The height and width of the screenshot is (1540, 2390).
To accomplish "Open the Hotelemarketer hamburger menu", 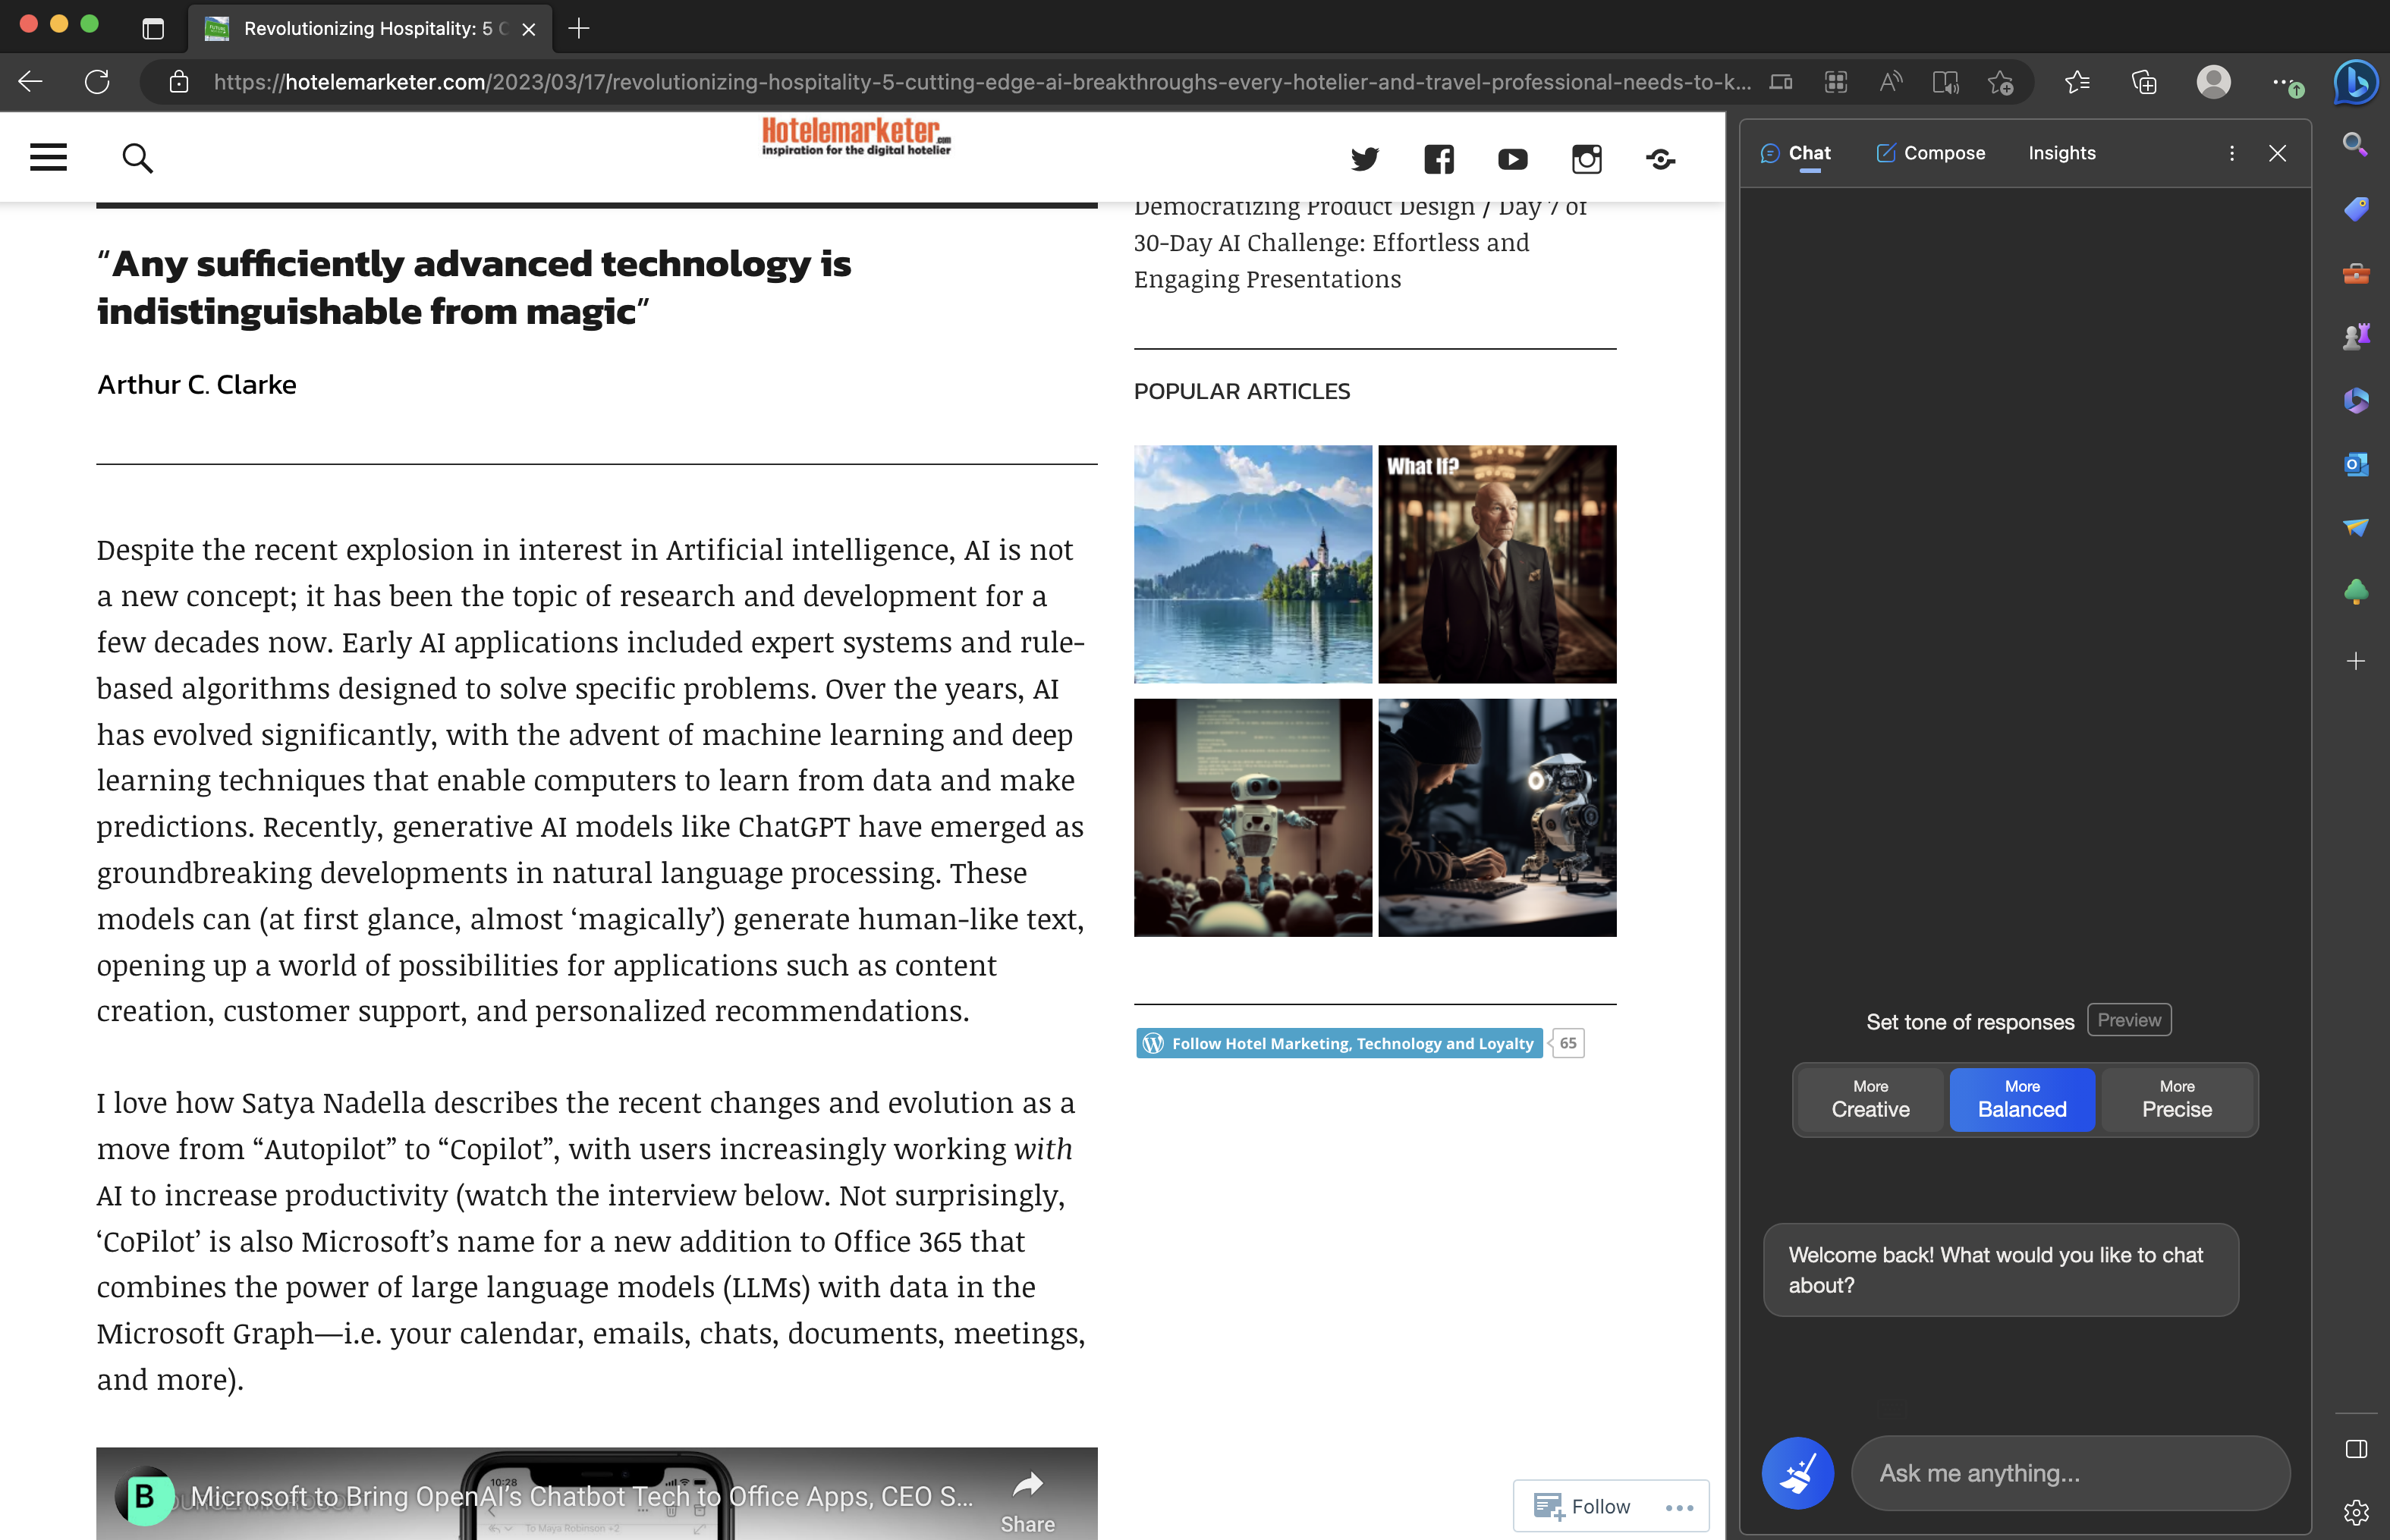I will [48, 157].
